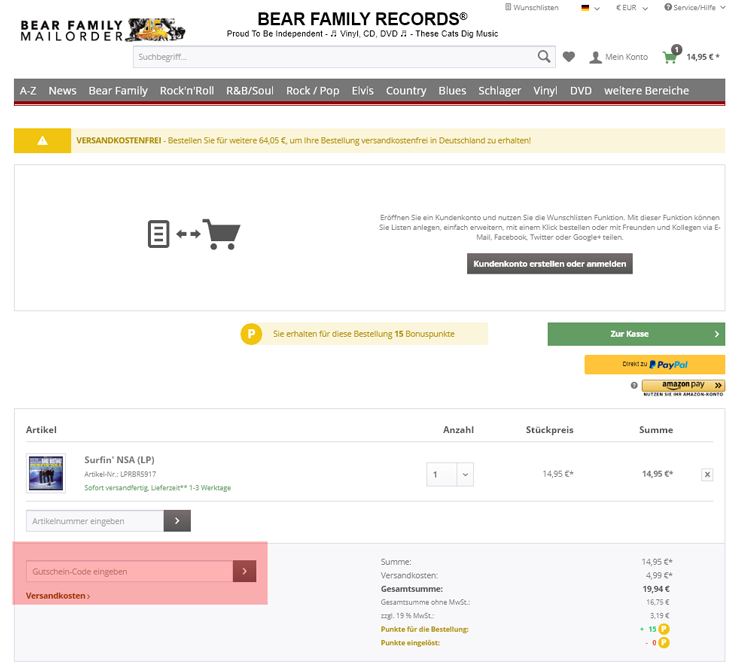Viewport: 740px width, 669px height.
Task: Click into Gutschein-Code eingeben field
Action: coord(130,571)
